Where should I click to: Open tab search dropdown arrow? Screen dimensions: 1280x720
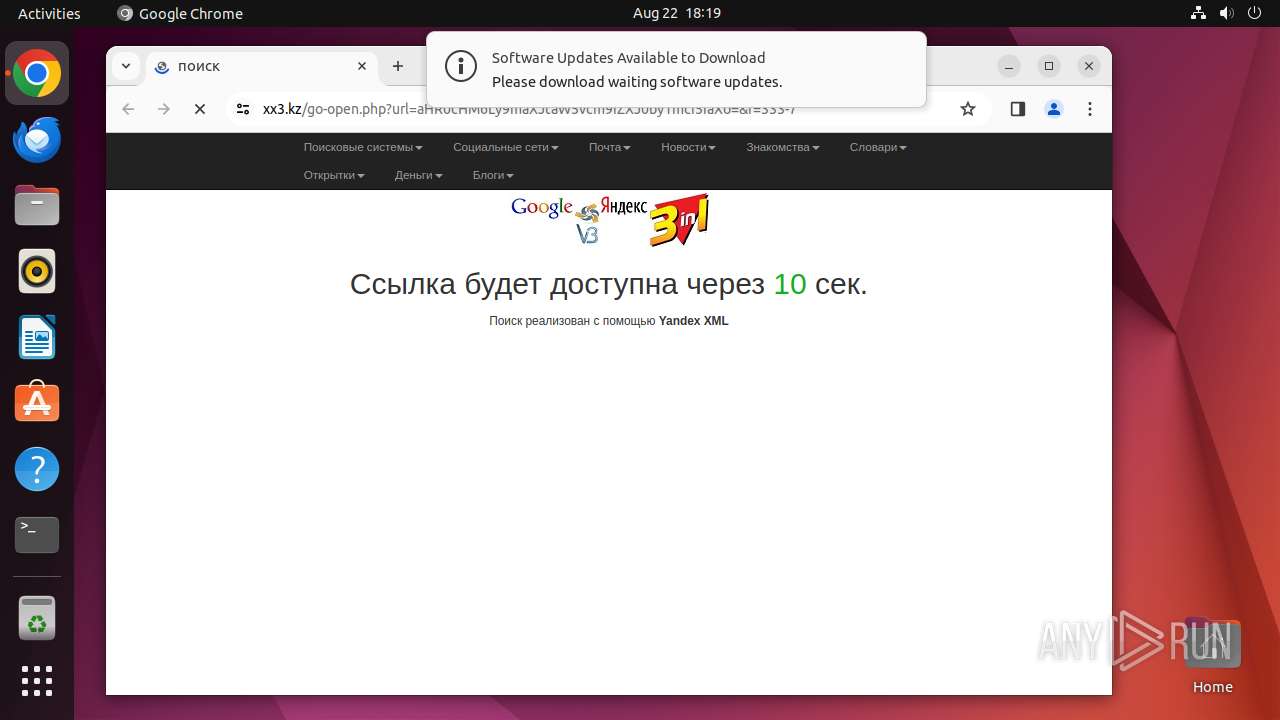click(125, 66)
